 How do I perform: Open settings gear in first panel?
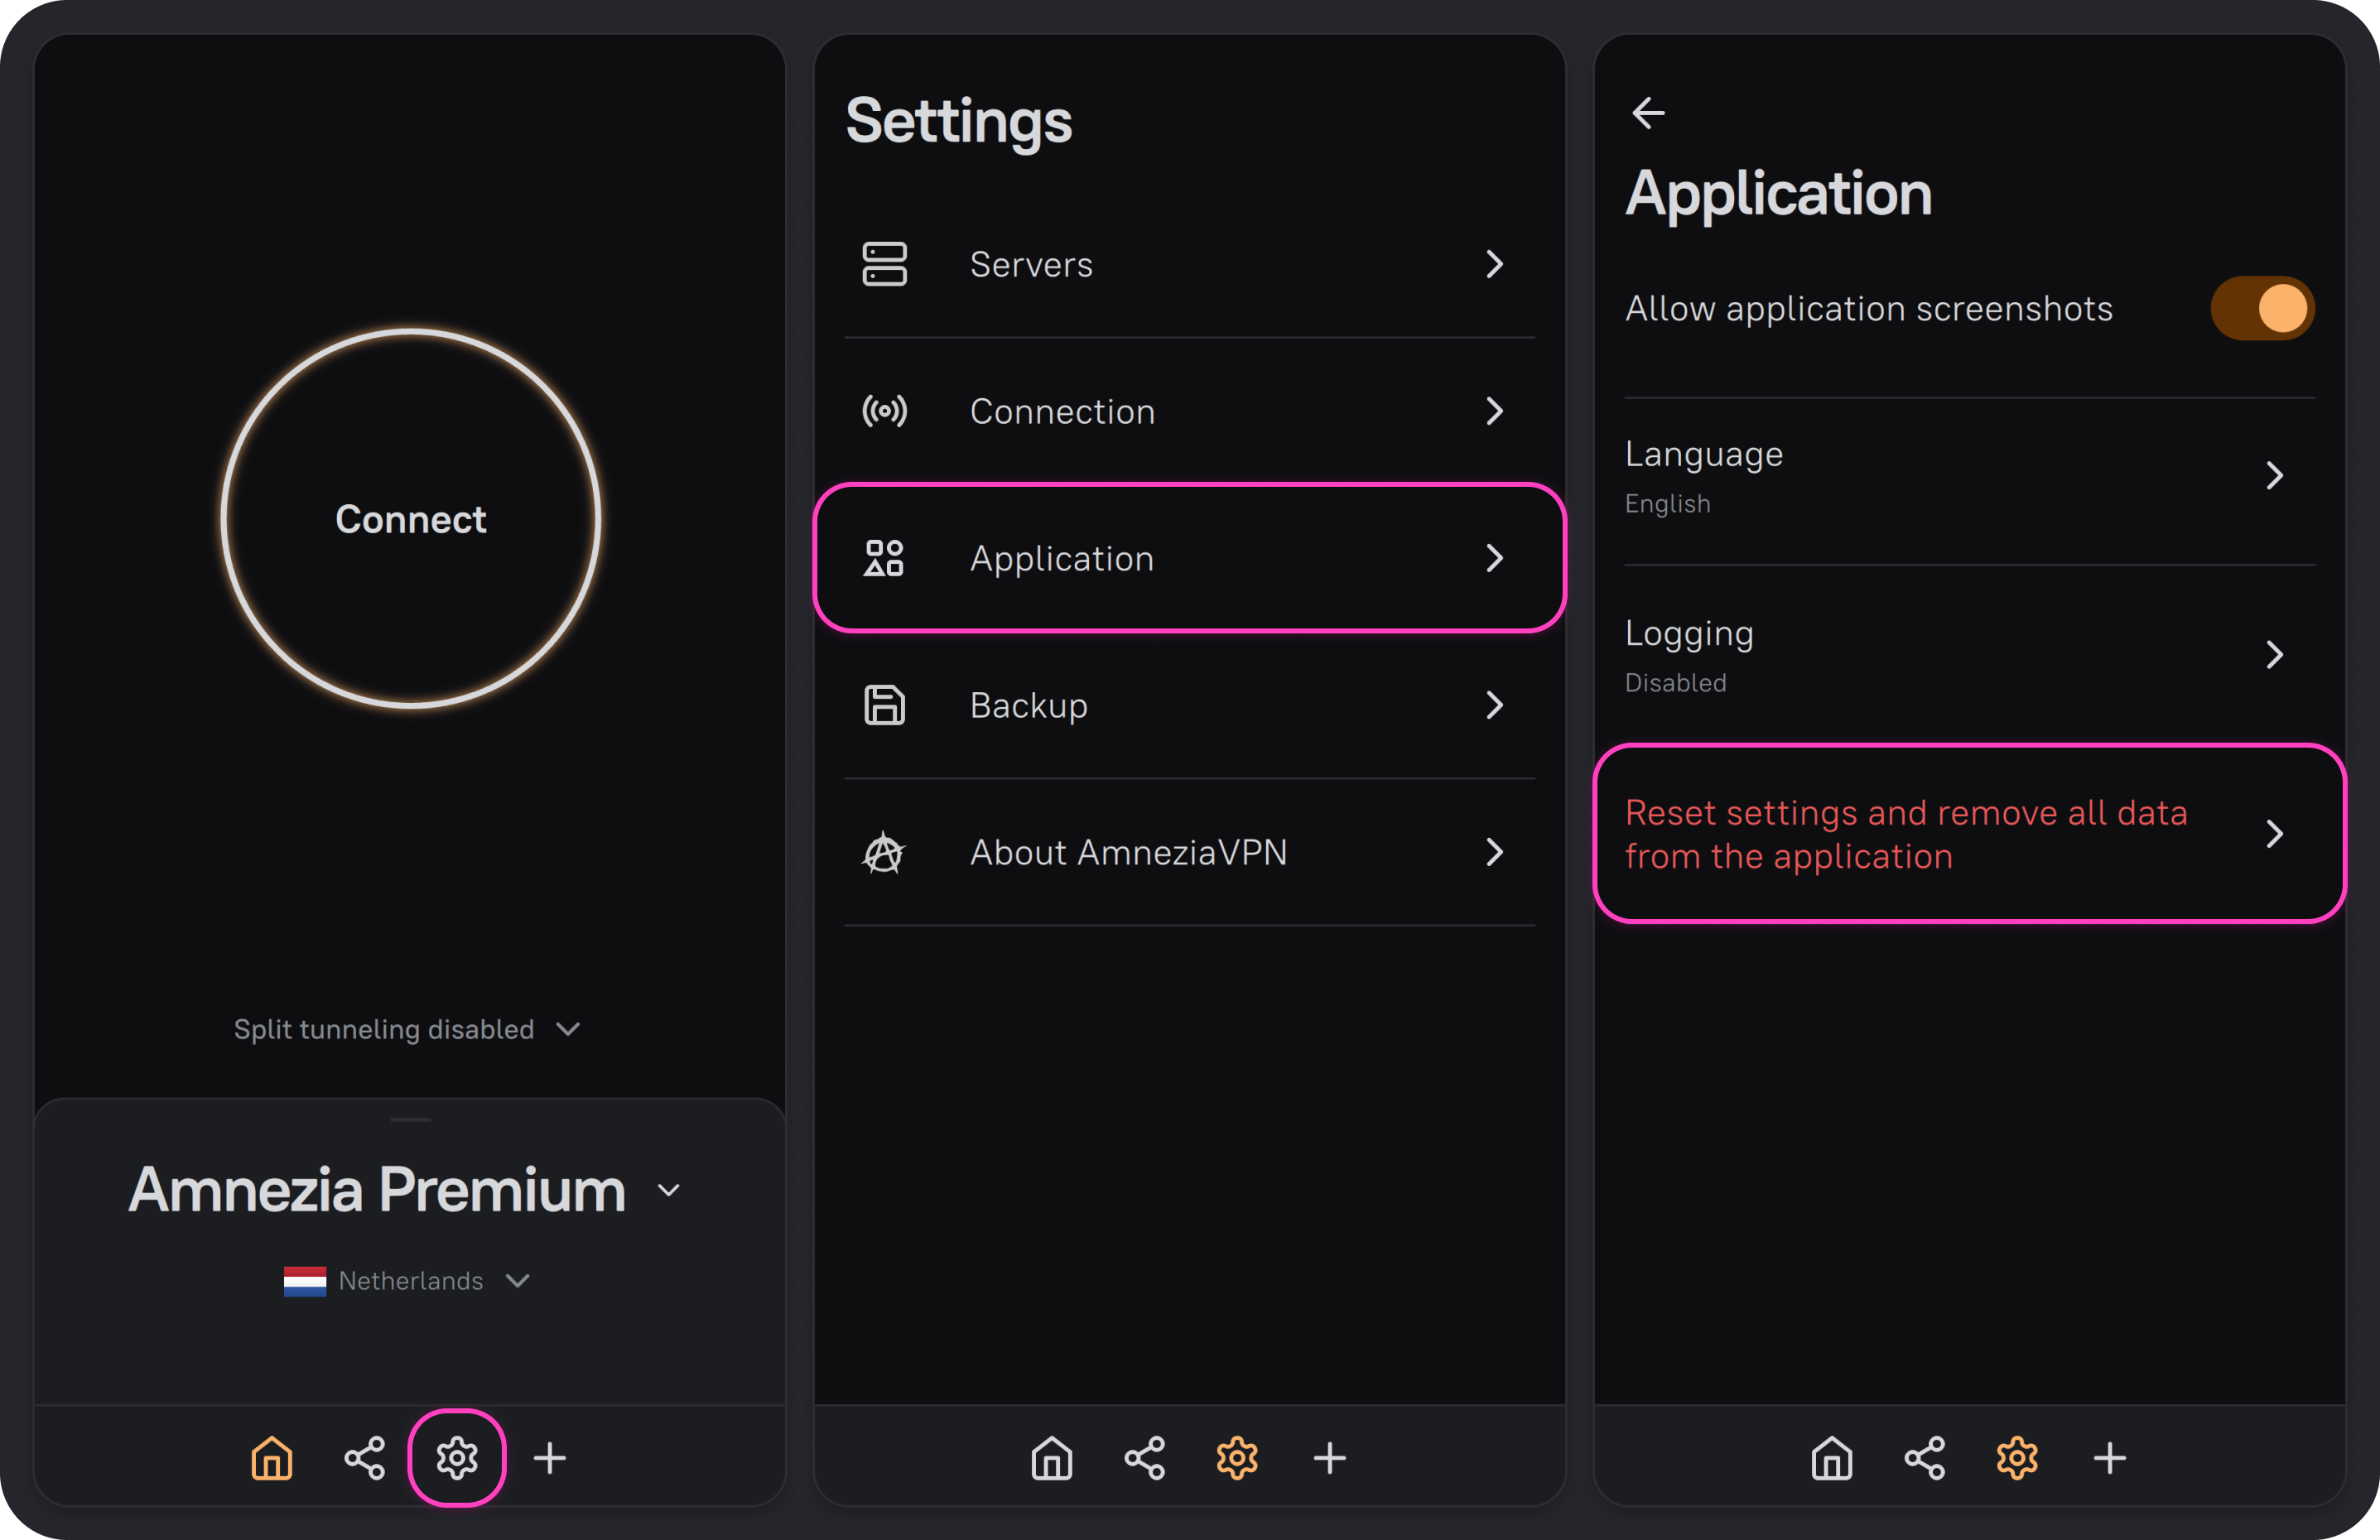[x=457, y=1458]
